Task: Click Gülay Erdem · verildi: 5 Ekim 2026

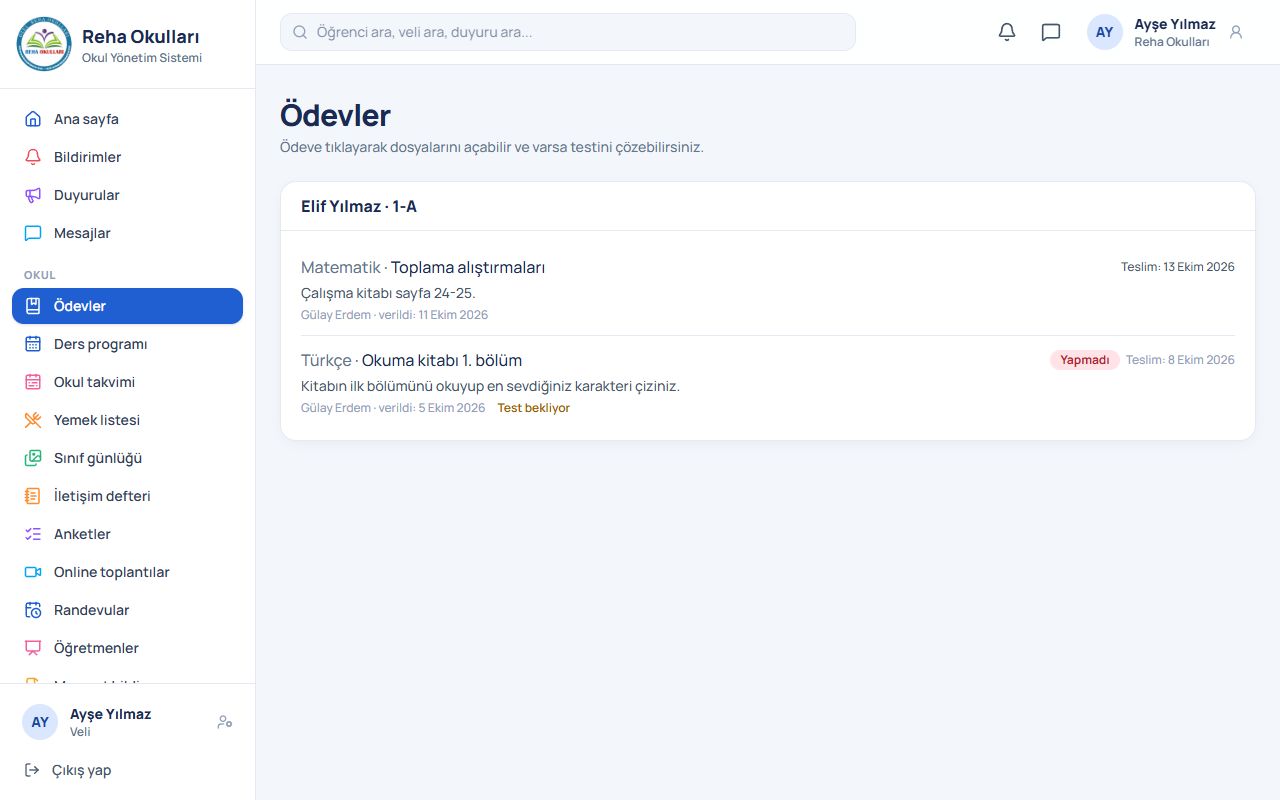Action: click(x=393, y=408)
